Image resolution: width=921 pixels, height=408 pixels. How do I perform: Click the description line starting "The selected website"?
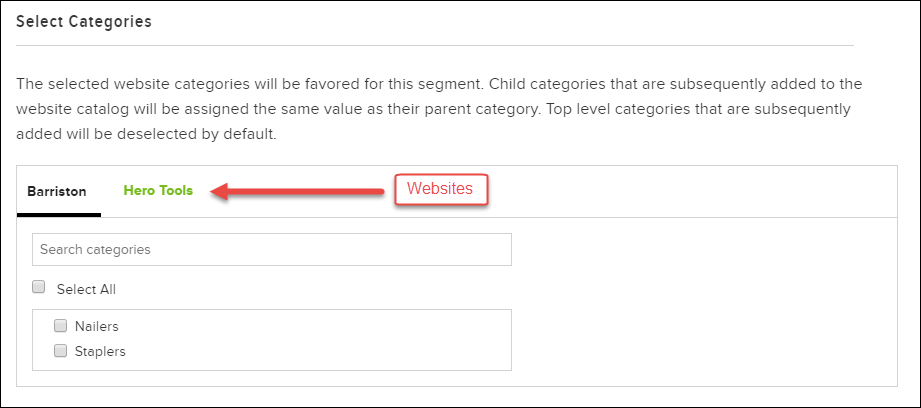tap(439, 83)
